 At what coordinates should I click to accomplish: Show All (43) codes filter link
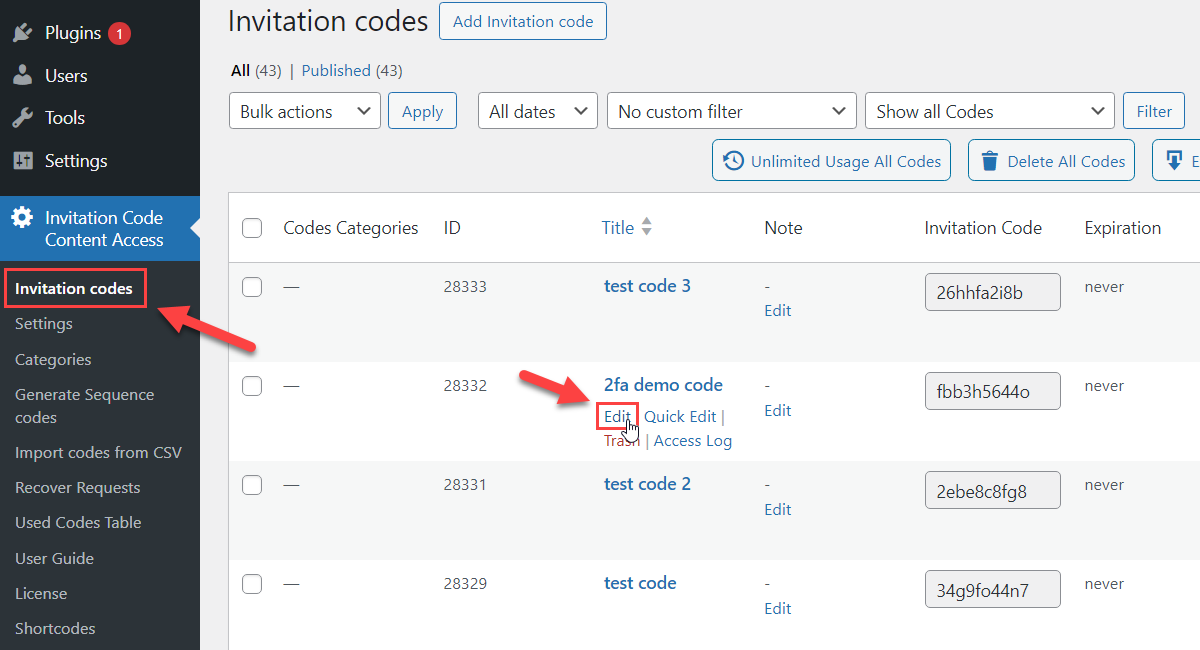256,70
